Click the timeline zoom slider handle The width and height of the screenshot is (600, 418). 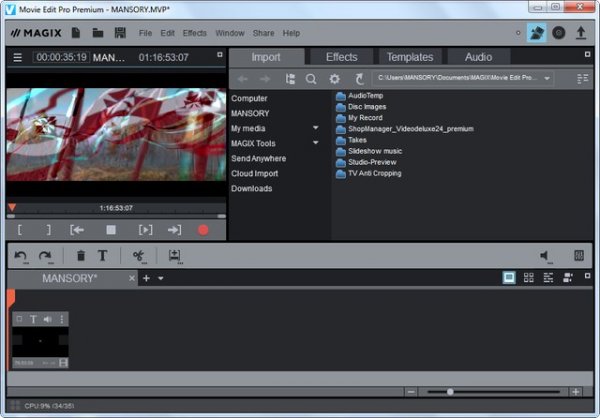451,392
